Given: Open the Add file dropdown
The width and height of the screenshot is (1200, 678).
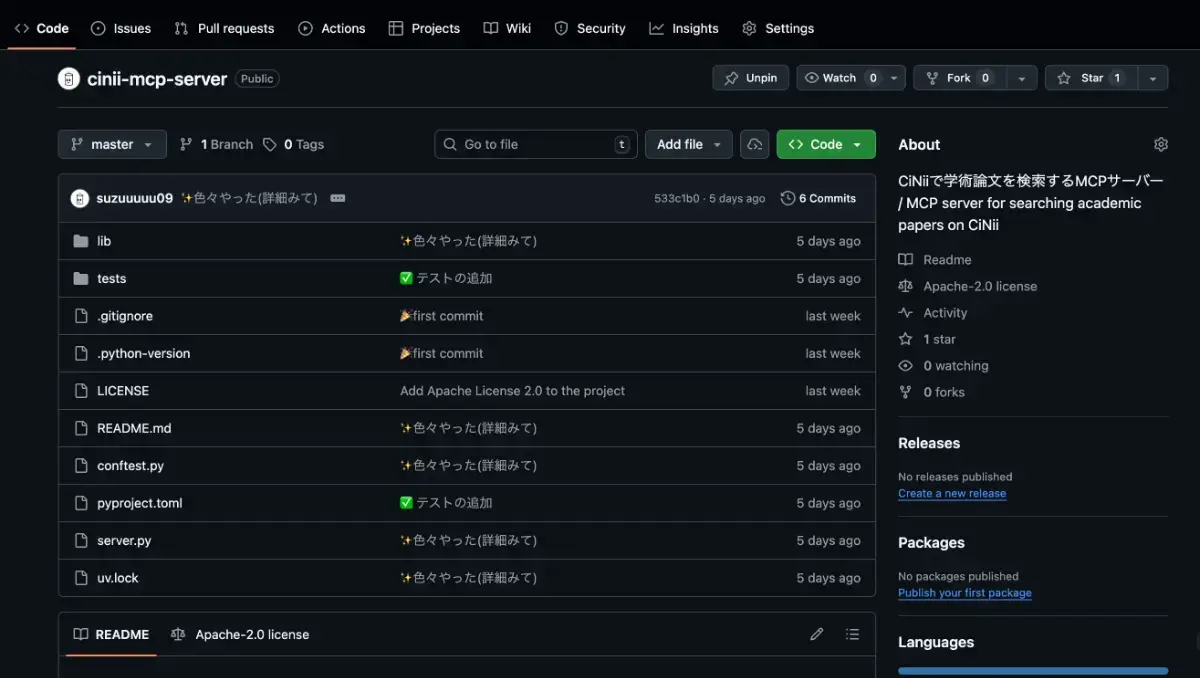Looking at the screenshot, I should [x=688, y=144].
